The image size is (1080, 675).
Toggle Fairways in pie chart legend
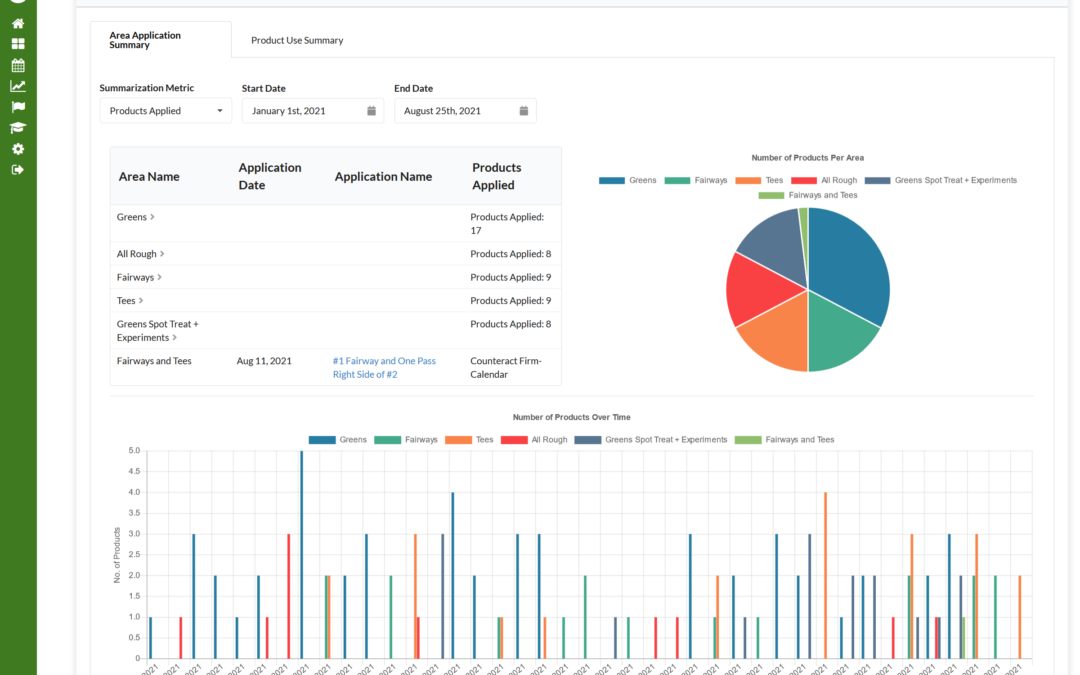coord(696,180)
